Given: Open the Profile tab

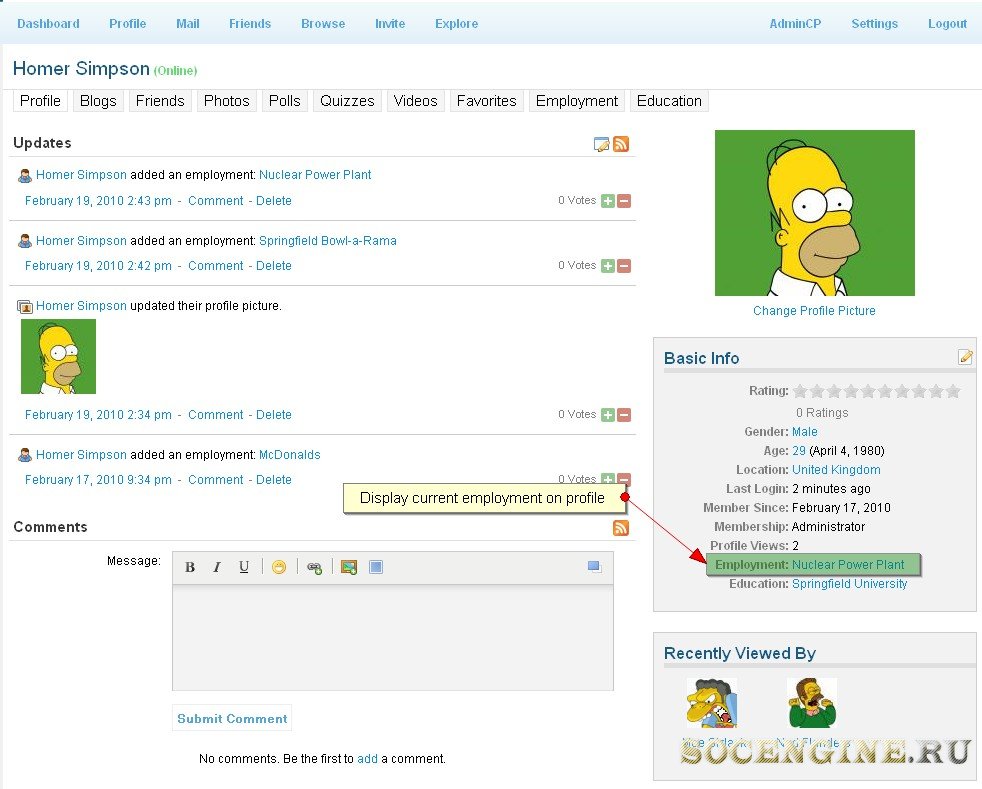Looking at the screenshot, I should pyautogui.click(x=40, y=101).
